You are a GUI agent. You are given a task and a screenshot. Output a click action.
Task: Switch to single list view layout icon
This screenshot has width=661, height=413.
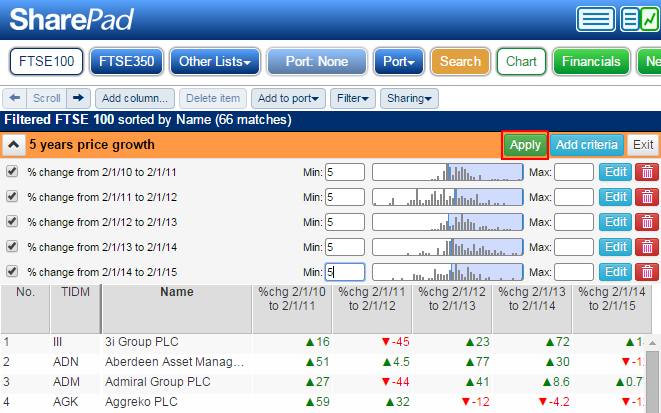[596, 19]
